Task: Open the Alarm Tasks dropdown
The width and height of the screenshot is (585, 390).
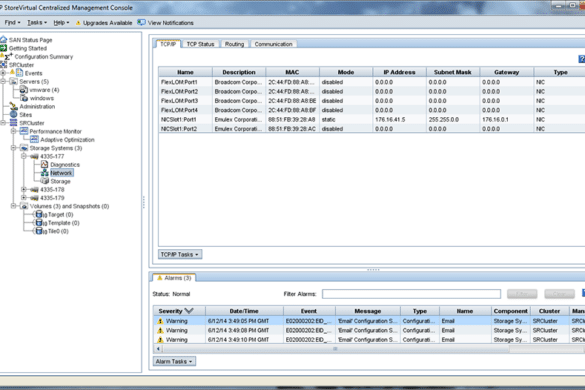Action: tap(174, 361)
